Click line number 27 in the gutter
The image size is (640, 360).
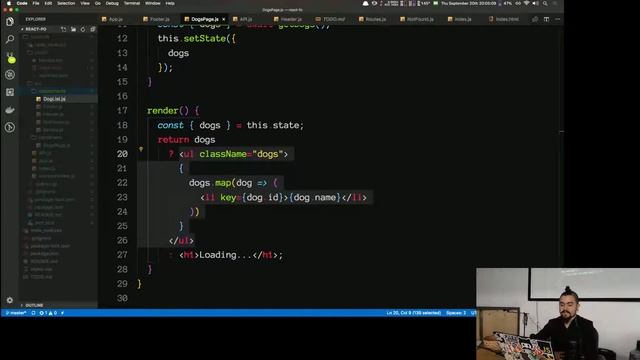[x=122, y=255]
